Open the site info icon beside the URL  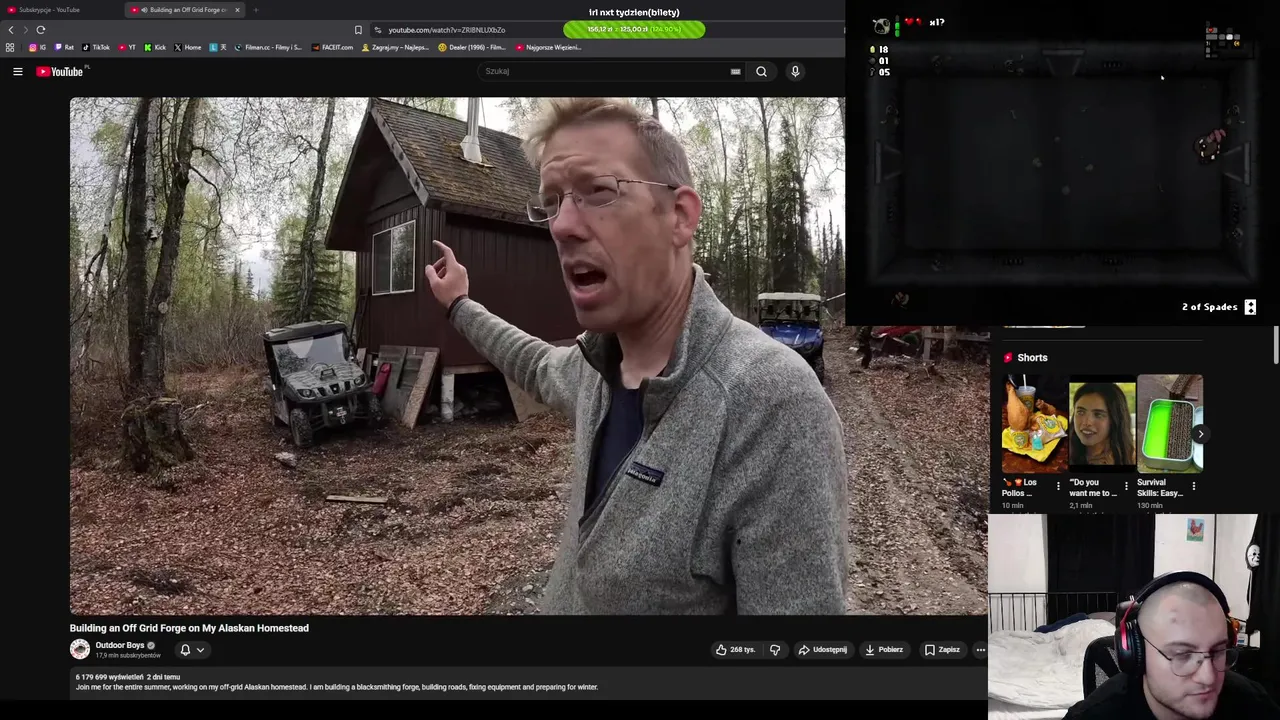pyautogui.click(x=377, y=30)
